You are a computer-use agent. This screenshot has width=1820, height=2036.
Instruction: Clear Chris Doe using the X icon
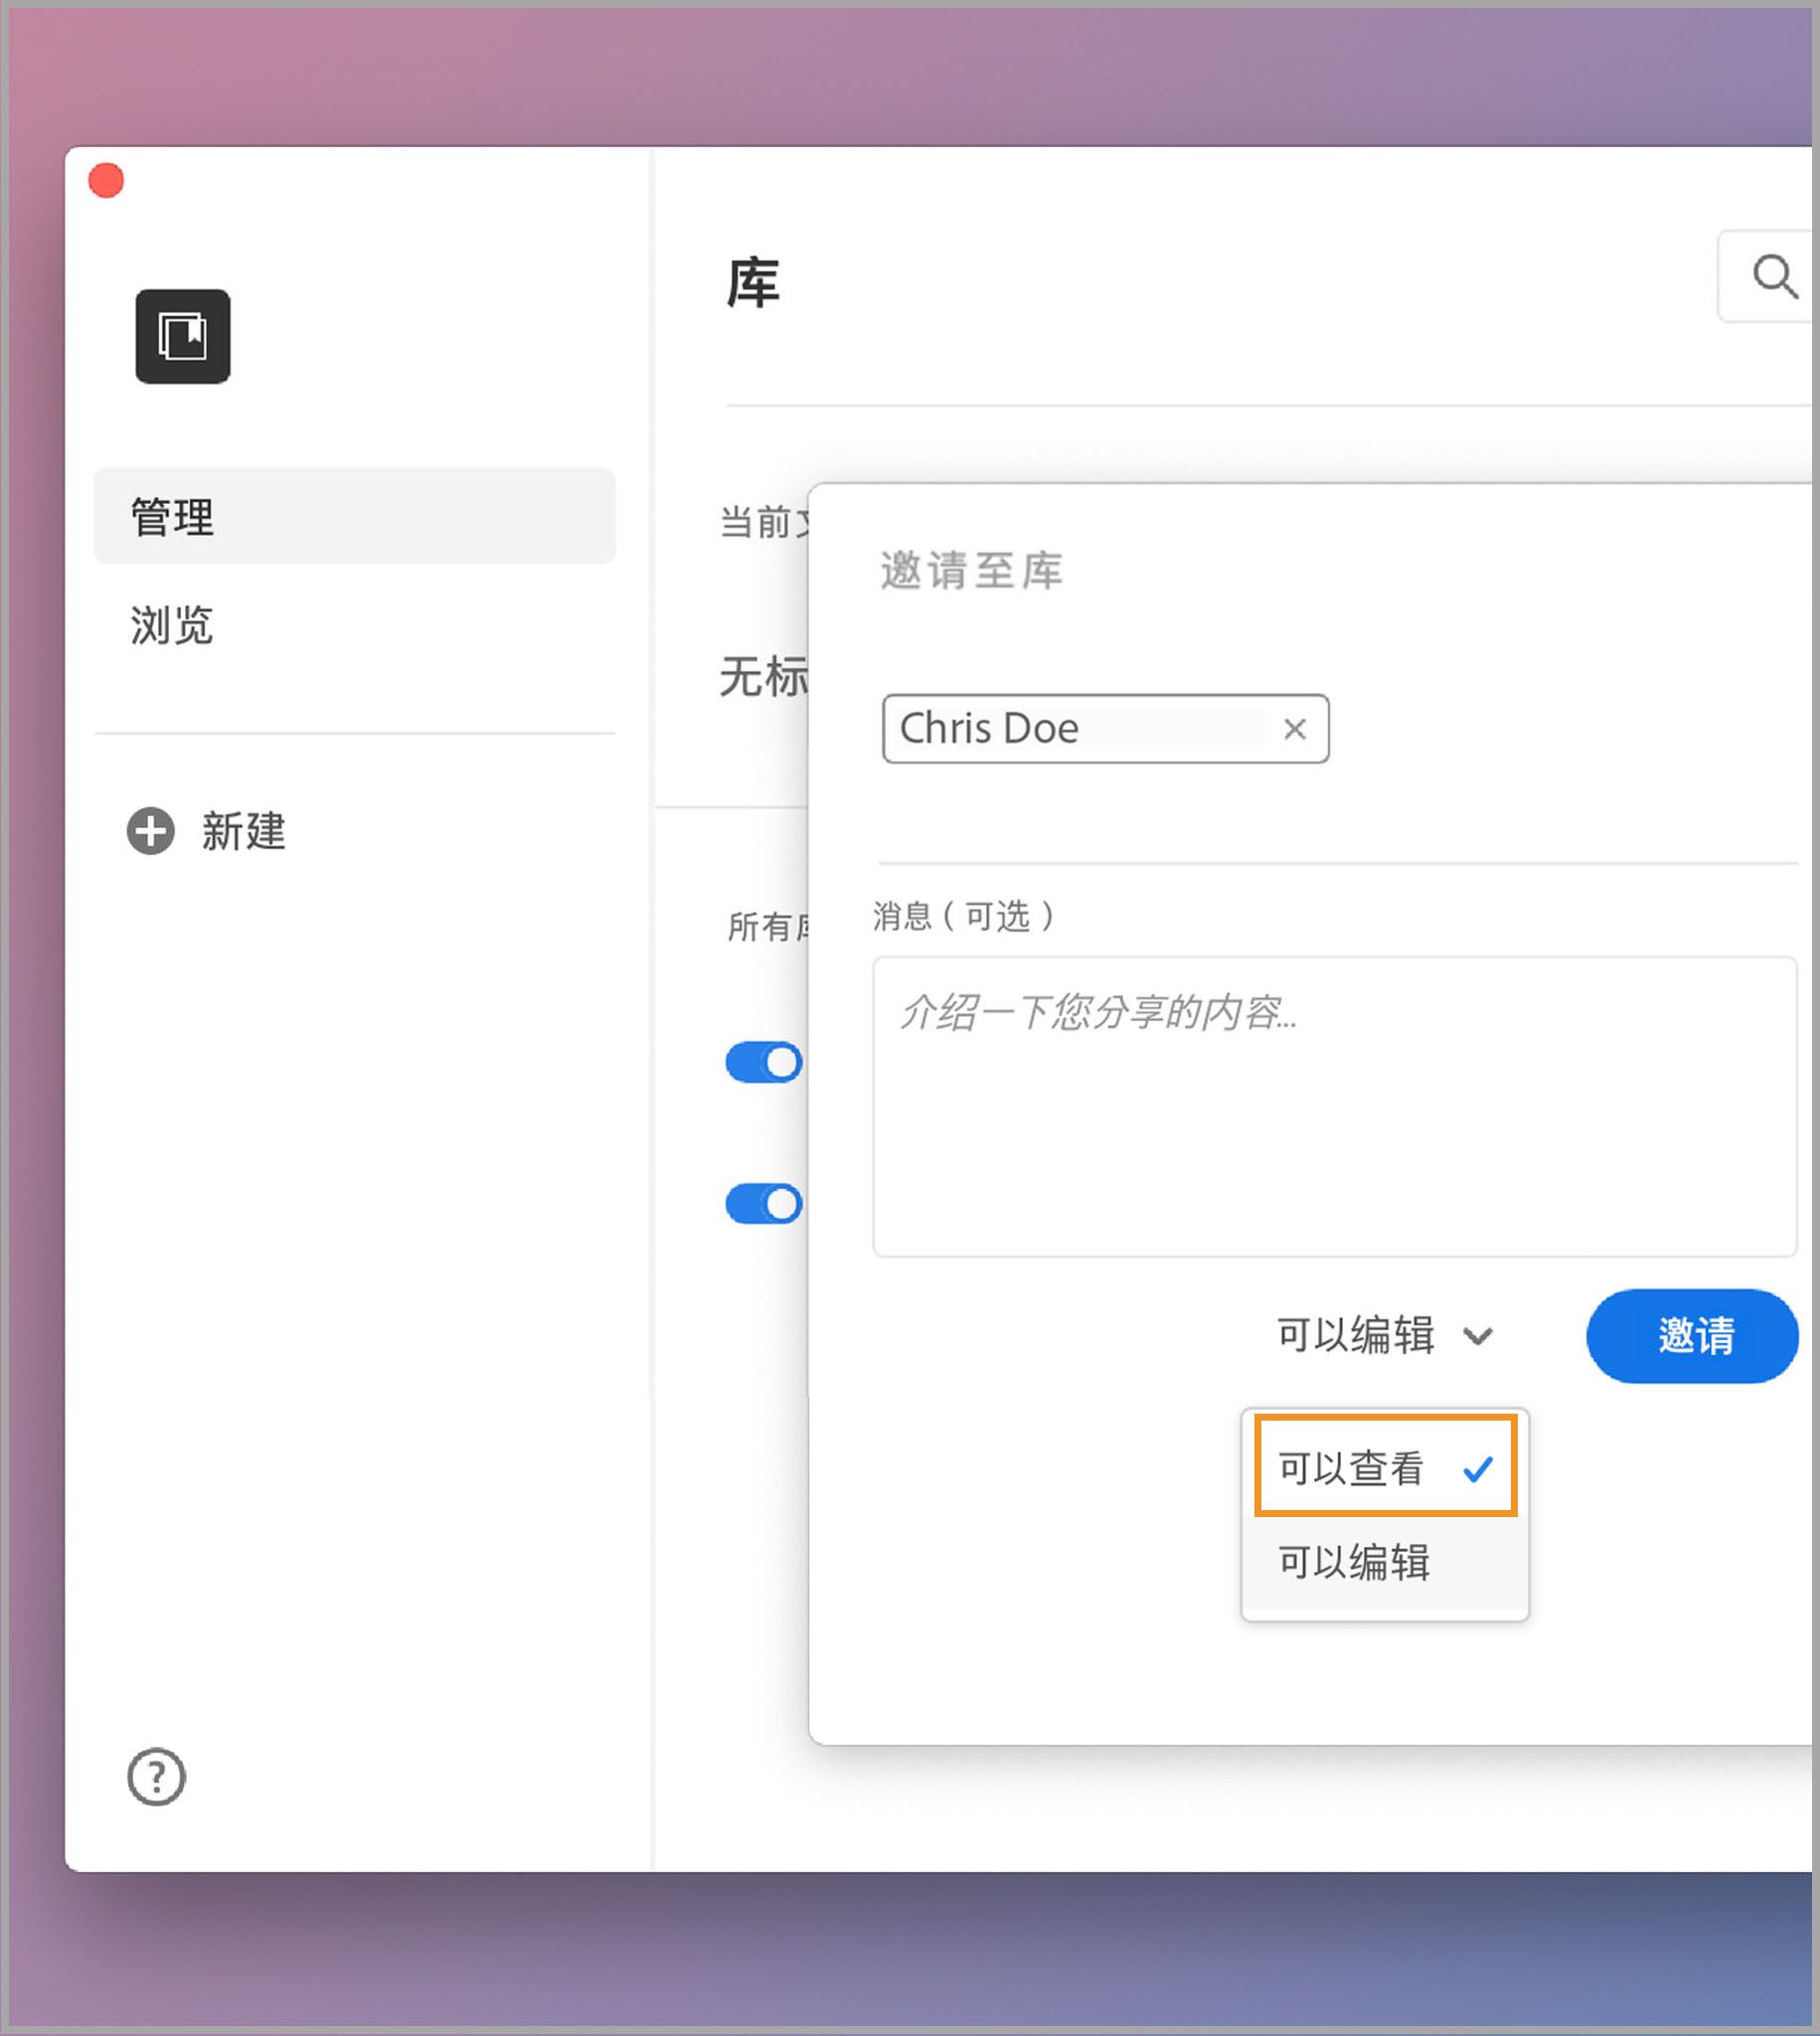tap(1295, 729)
